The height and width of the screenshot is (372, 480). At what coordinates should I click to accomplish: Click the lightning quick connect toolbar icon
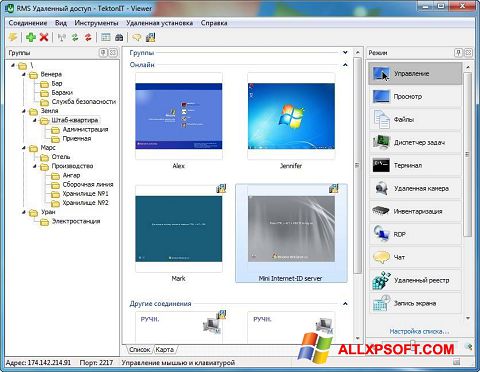point(13,37)
